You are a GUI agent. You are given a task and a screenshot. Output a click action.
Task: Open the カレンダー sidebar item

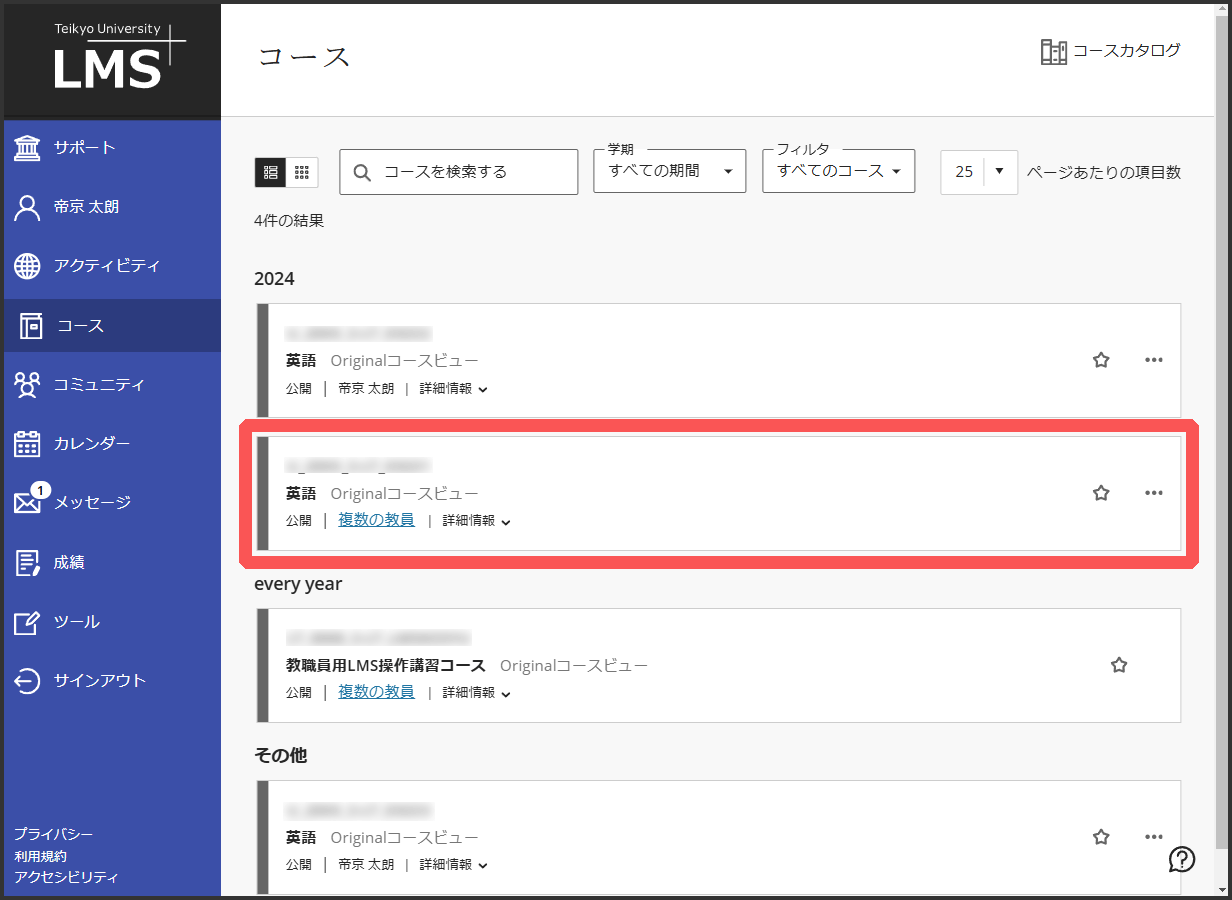coord(95,443)
